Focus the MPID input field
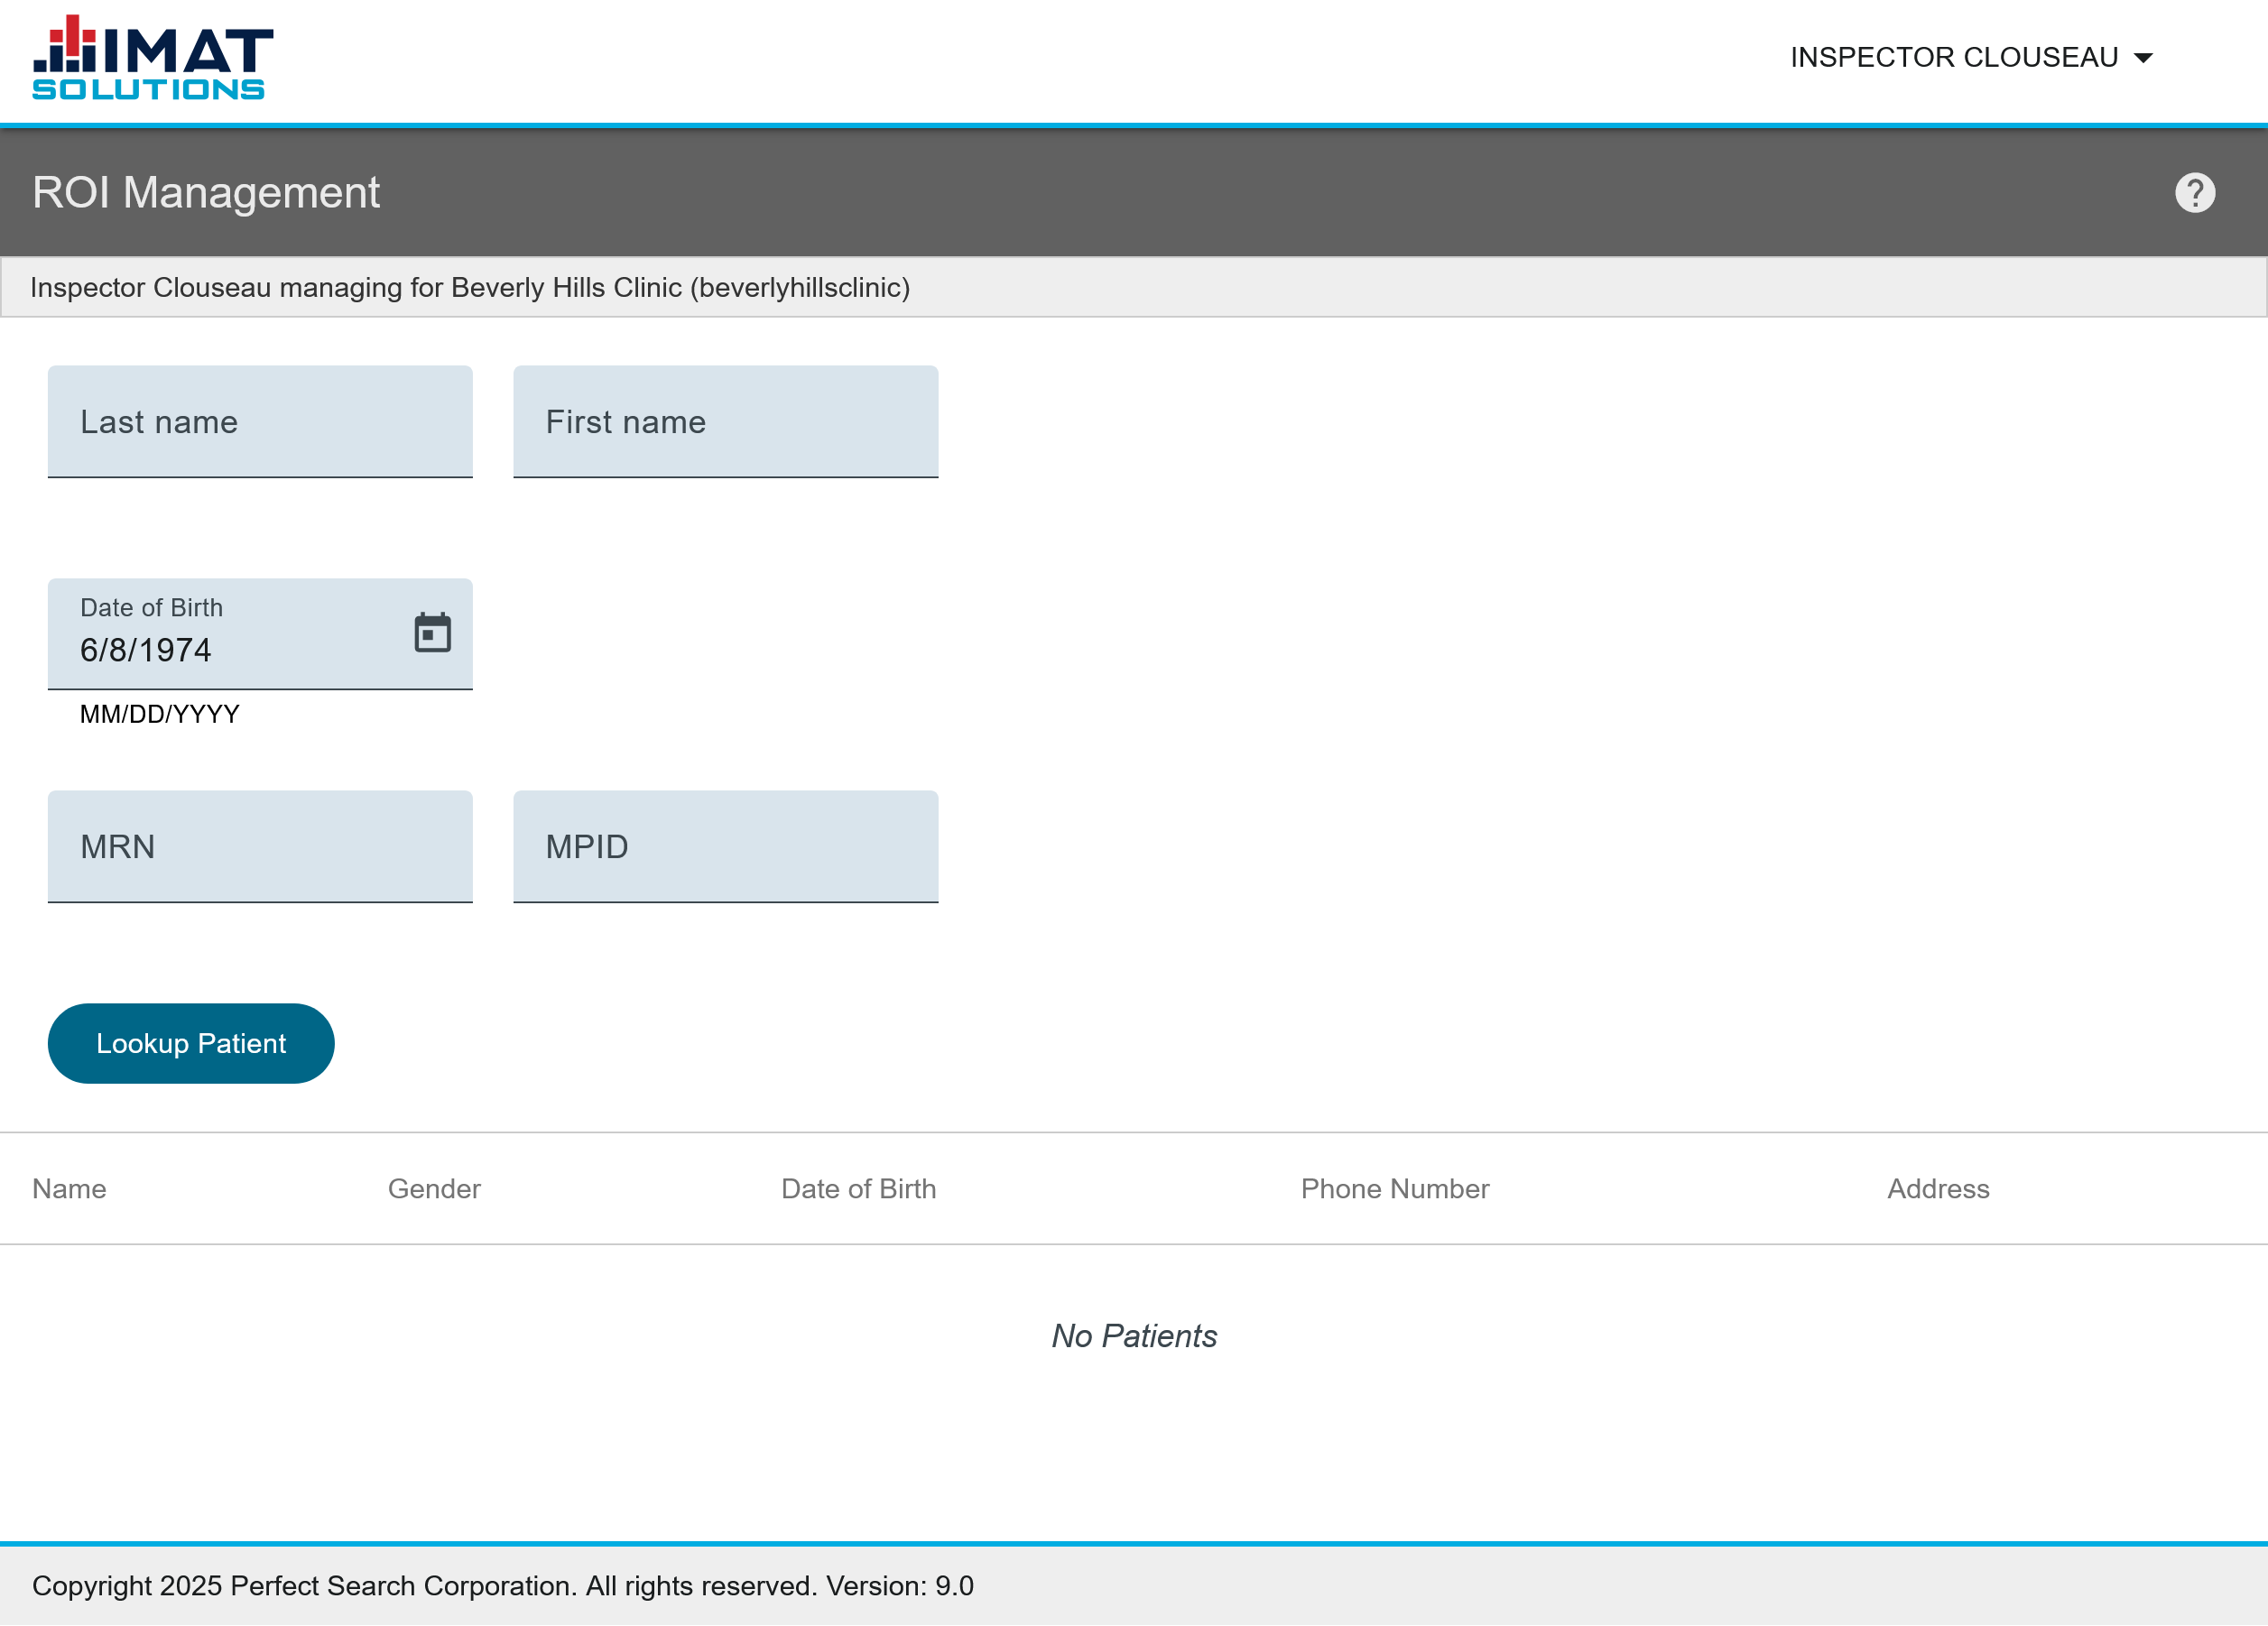The image size is (2268, 1626). click(725, 847)
